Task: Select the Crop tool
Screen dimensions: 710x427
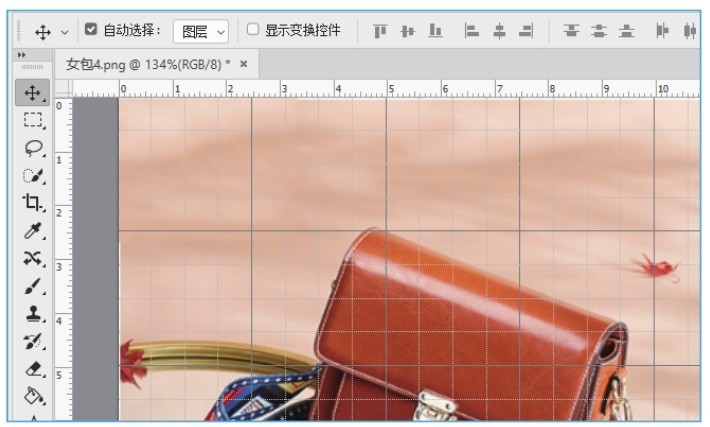Action: tap(33, 203)
